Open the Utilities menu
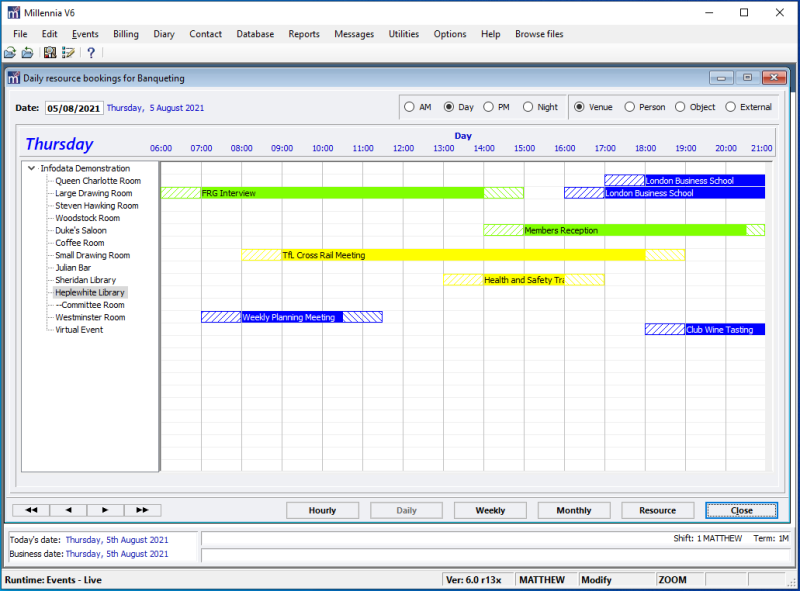 (404, 34)
